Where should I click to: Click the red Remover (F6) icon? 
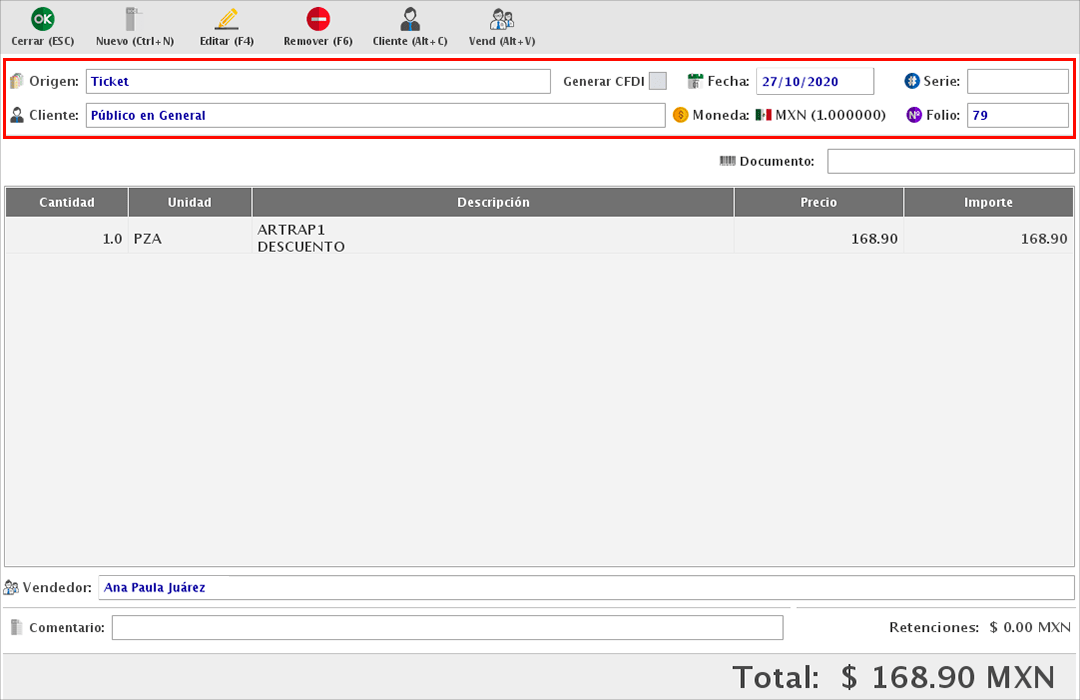(318, 19)
